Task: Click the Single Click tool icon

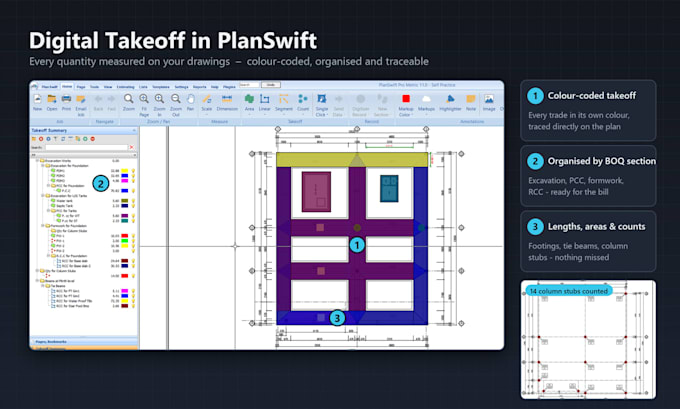Action: pyautogui.click(x=322, y=98)
